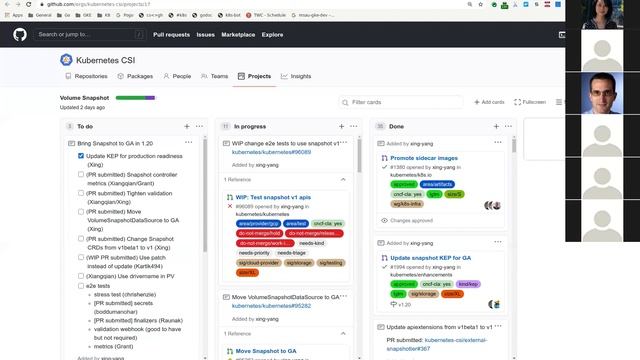Select the Projects tab
The image size is (640, 360).
(x=254, y=76)
